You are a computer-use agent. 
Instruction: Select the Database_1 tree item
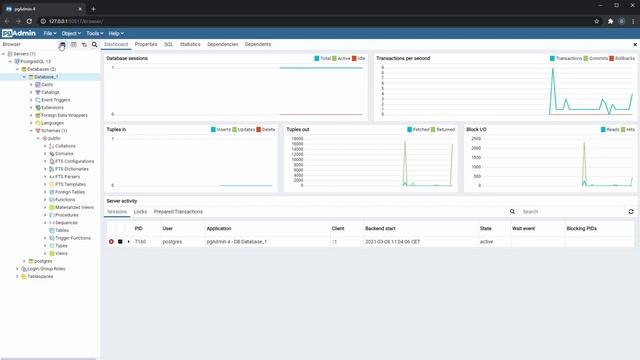(46, 77)
